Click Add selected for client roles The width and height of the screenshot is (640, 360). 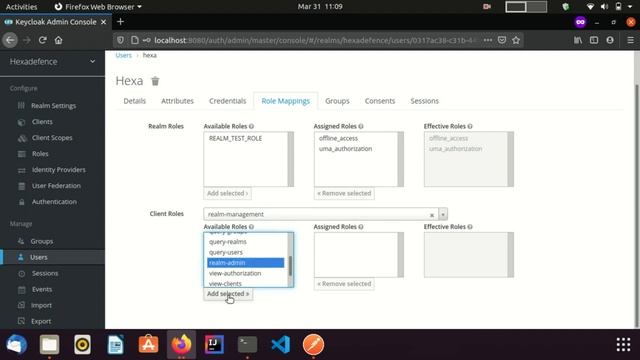tap(228, 294)
